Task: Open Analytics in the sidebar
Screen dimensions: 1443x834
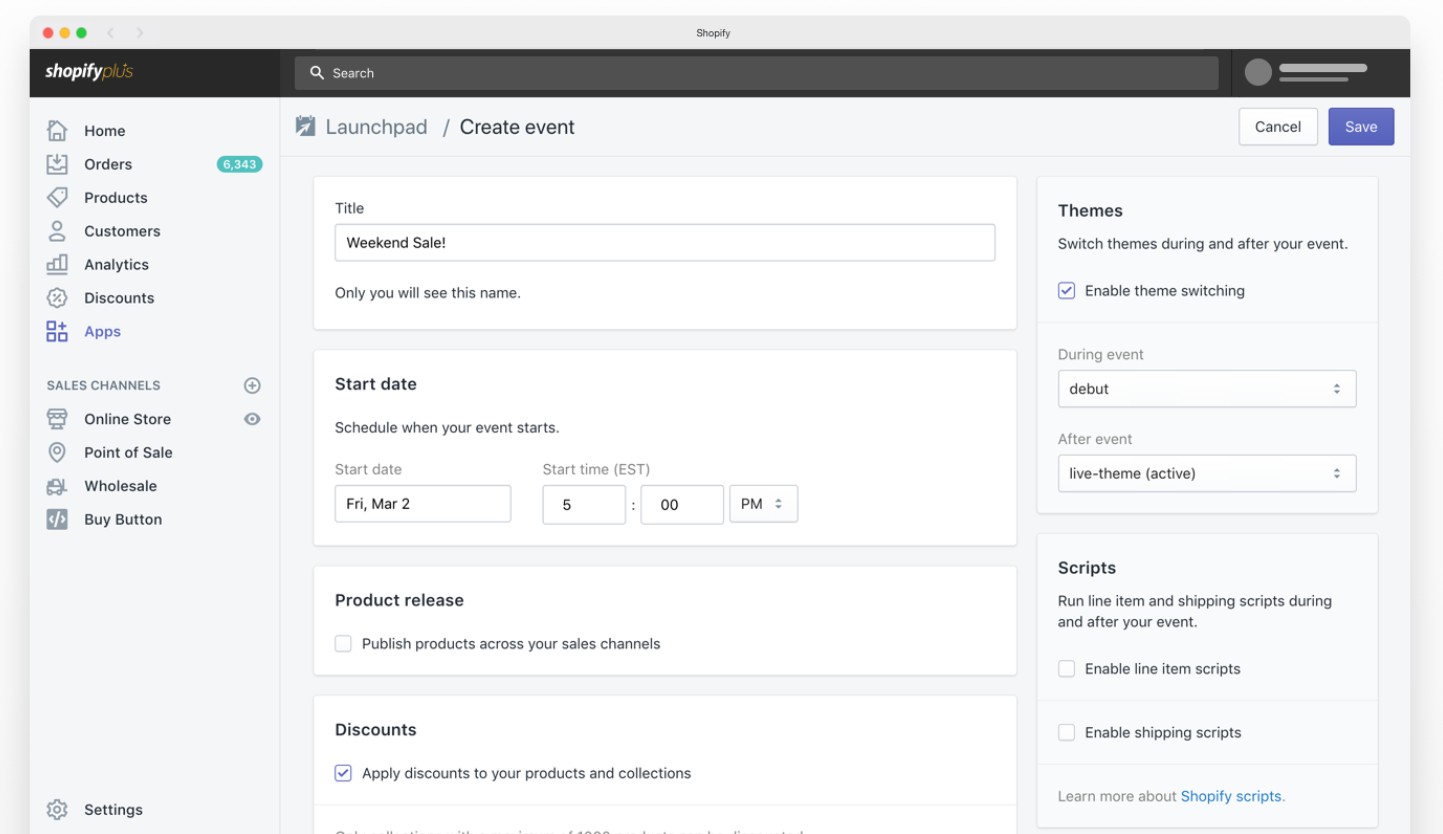Action: [116, 265]
